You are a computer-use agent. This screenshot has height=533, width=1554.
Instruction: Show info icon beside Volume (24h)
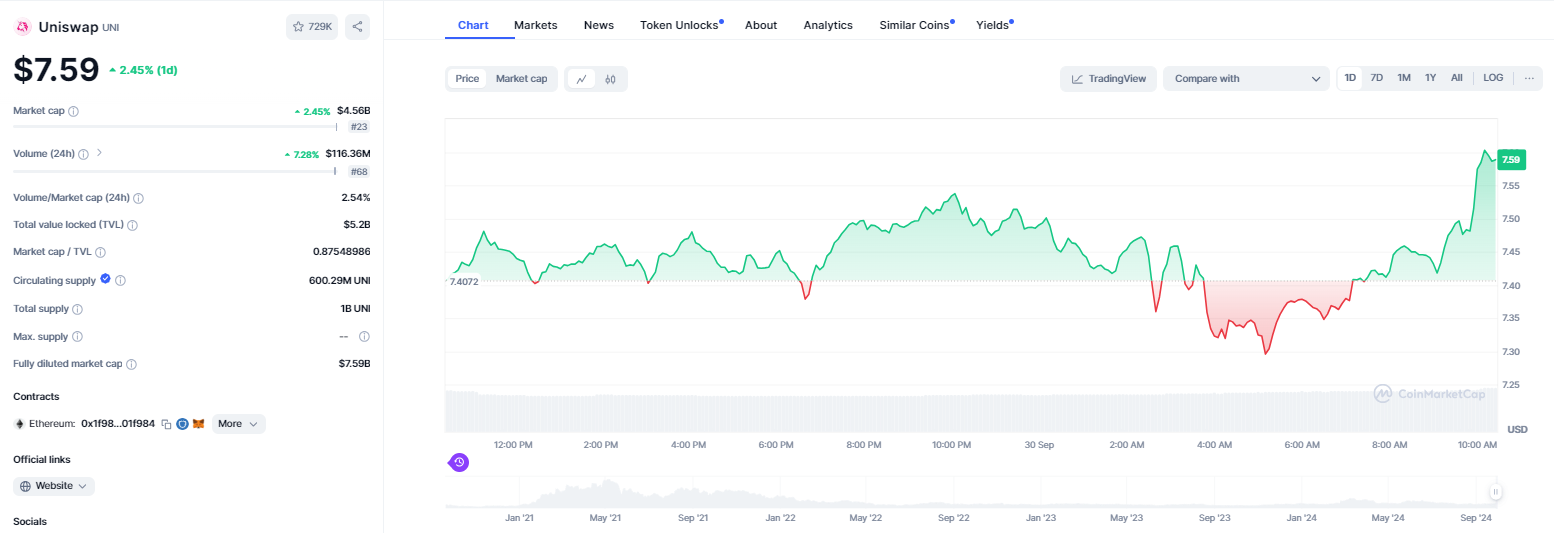pos(84,154)
